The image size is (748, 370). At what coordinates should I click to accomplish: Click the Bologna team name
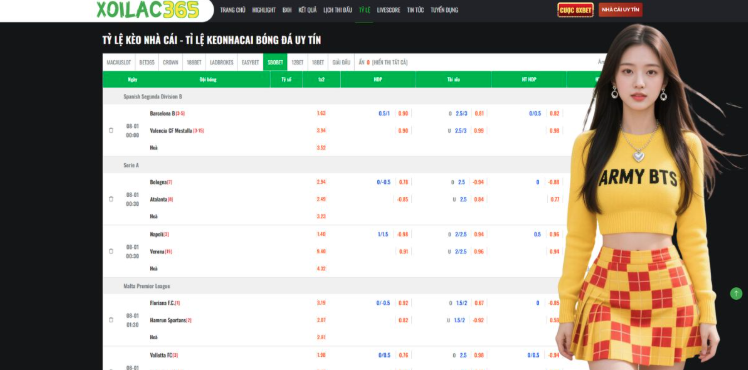pos(158,182)
